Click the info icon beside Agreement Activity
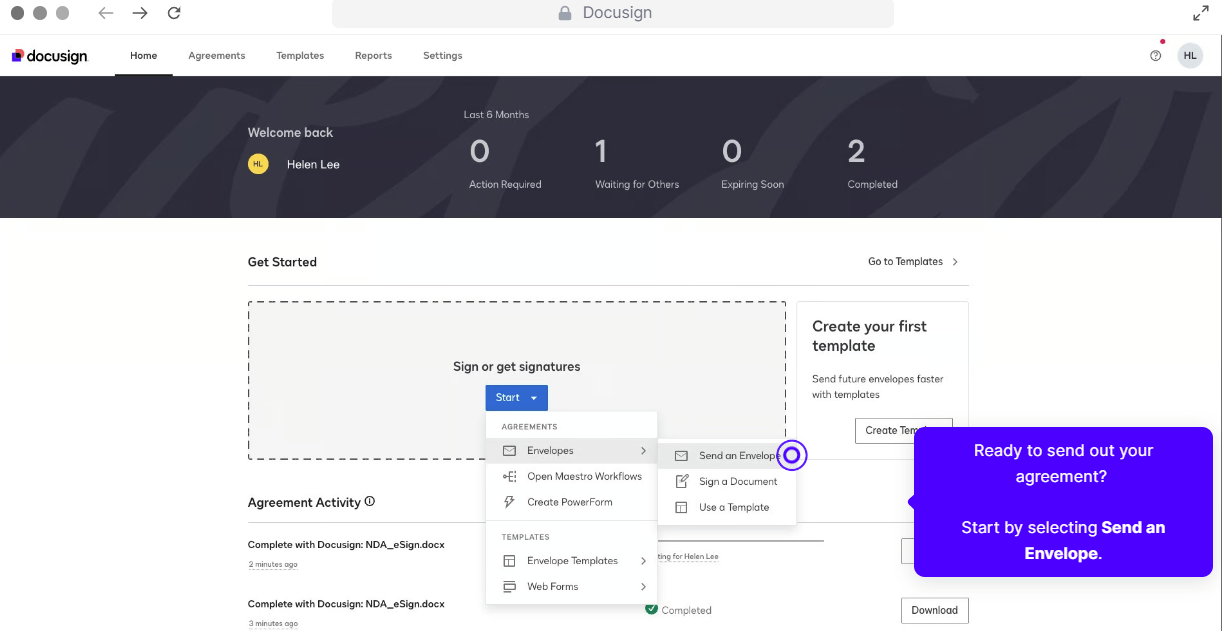1222x631 pixels. point(370,502)
